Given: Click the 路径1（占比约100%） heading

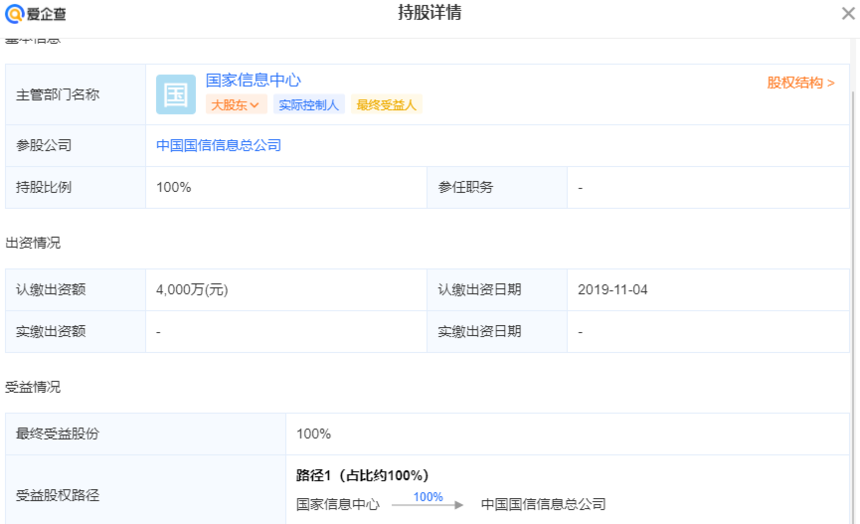Looking at the screenshot, I should pyautogui.click(x=363, y=475).
